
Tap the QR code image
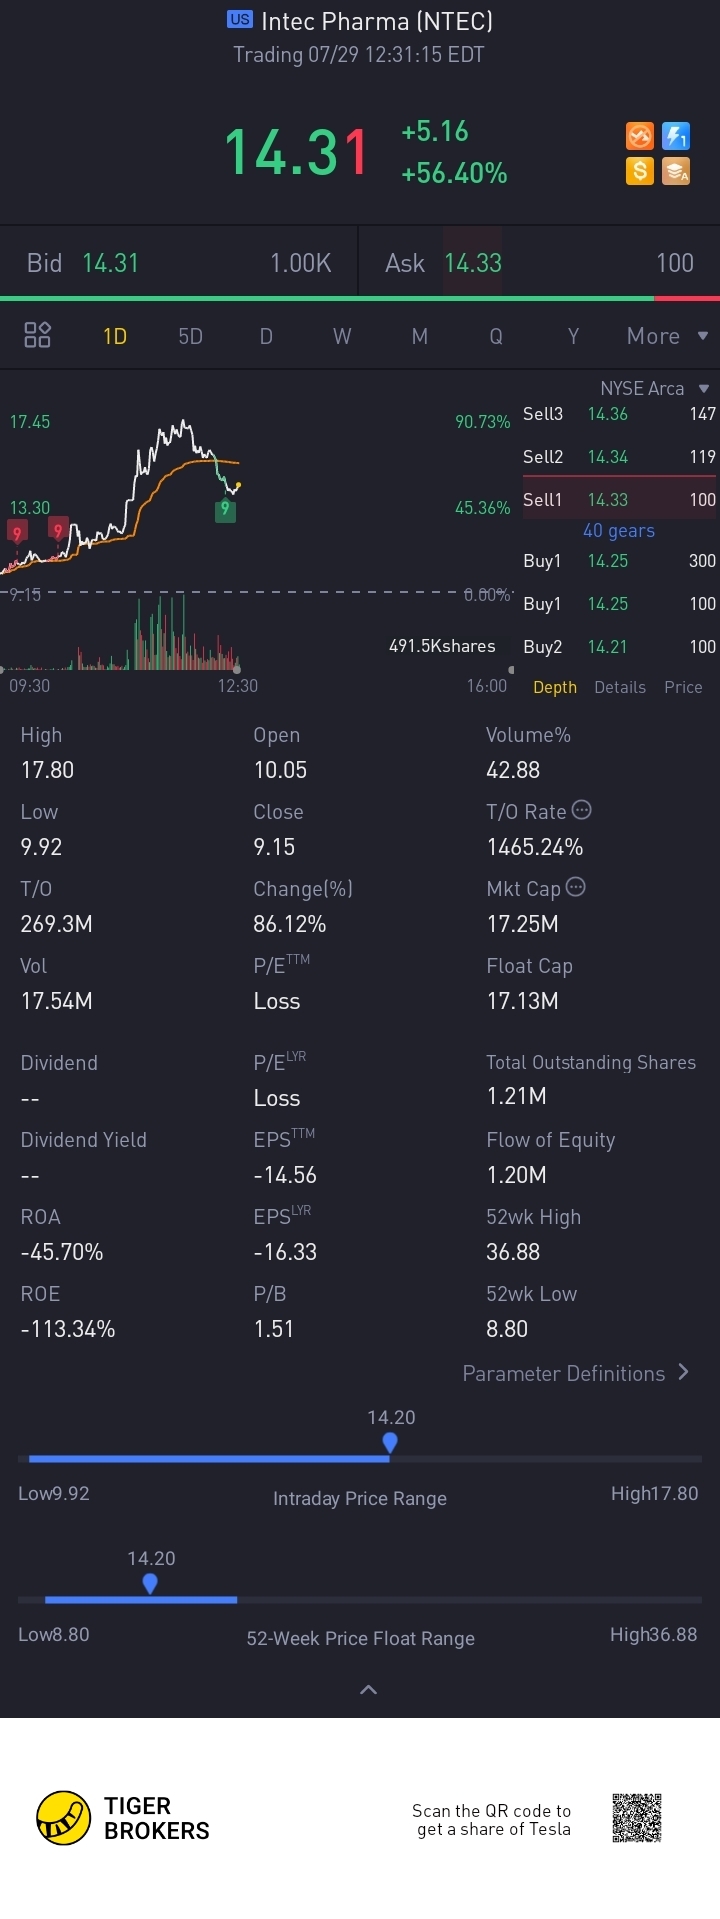click(637, 1818)
